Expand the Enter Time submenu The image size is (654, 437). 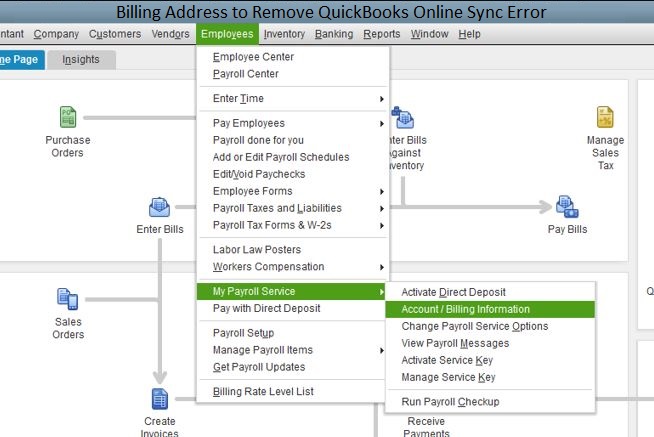[x=293, y=98]
